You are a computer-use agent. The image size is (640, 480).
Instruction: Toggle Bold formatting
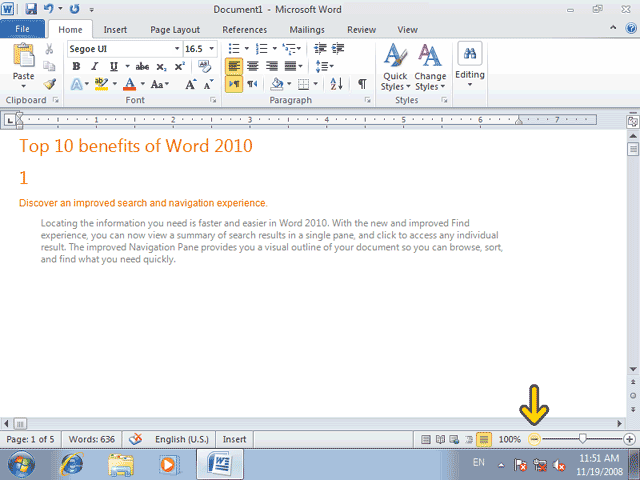coord(76,67)
